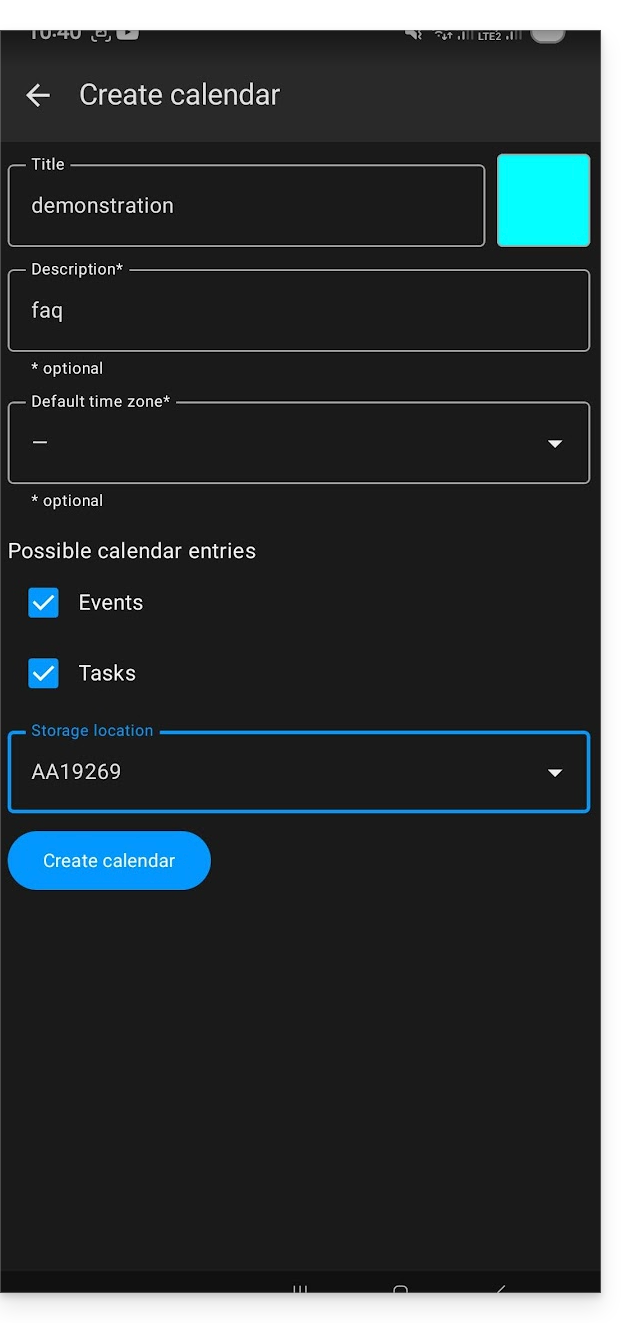Tap the Possible calendar entries heading
Image resolution: width=631 pixels, height=1323 pixels.
(x=132, y=551)
